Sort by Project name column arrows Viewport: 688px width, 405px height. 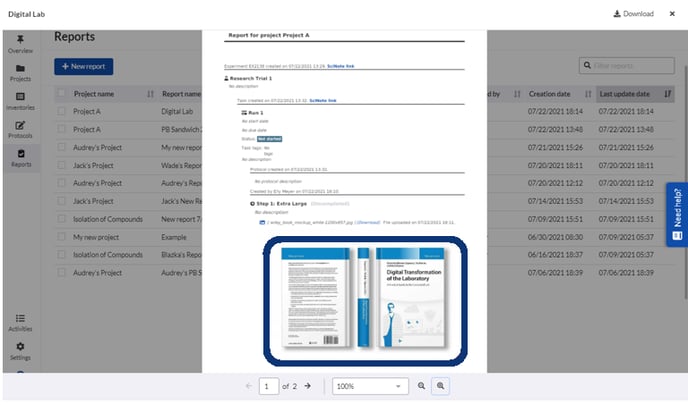coord(150,94)
